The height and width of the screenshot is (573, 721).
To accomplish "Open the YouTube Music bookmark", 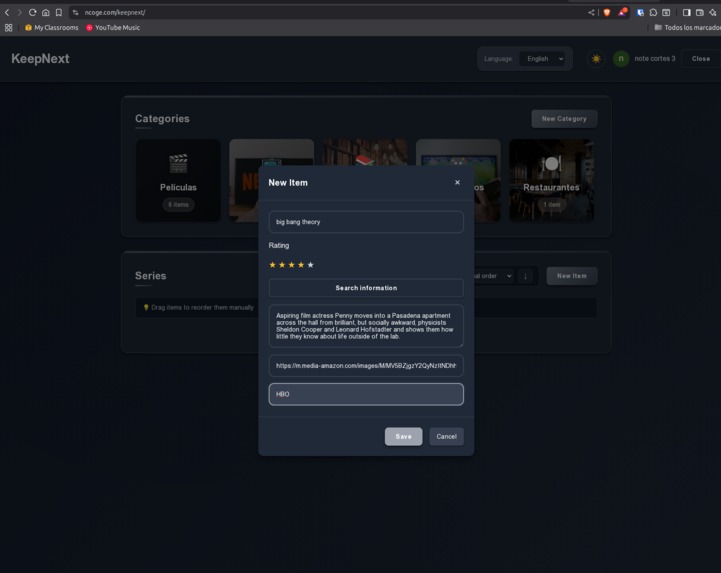I will [x=113, y=28].
